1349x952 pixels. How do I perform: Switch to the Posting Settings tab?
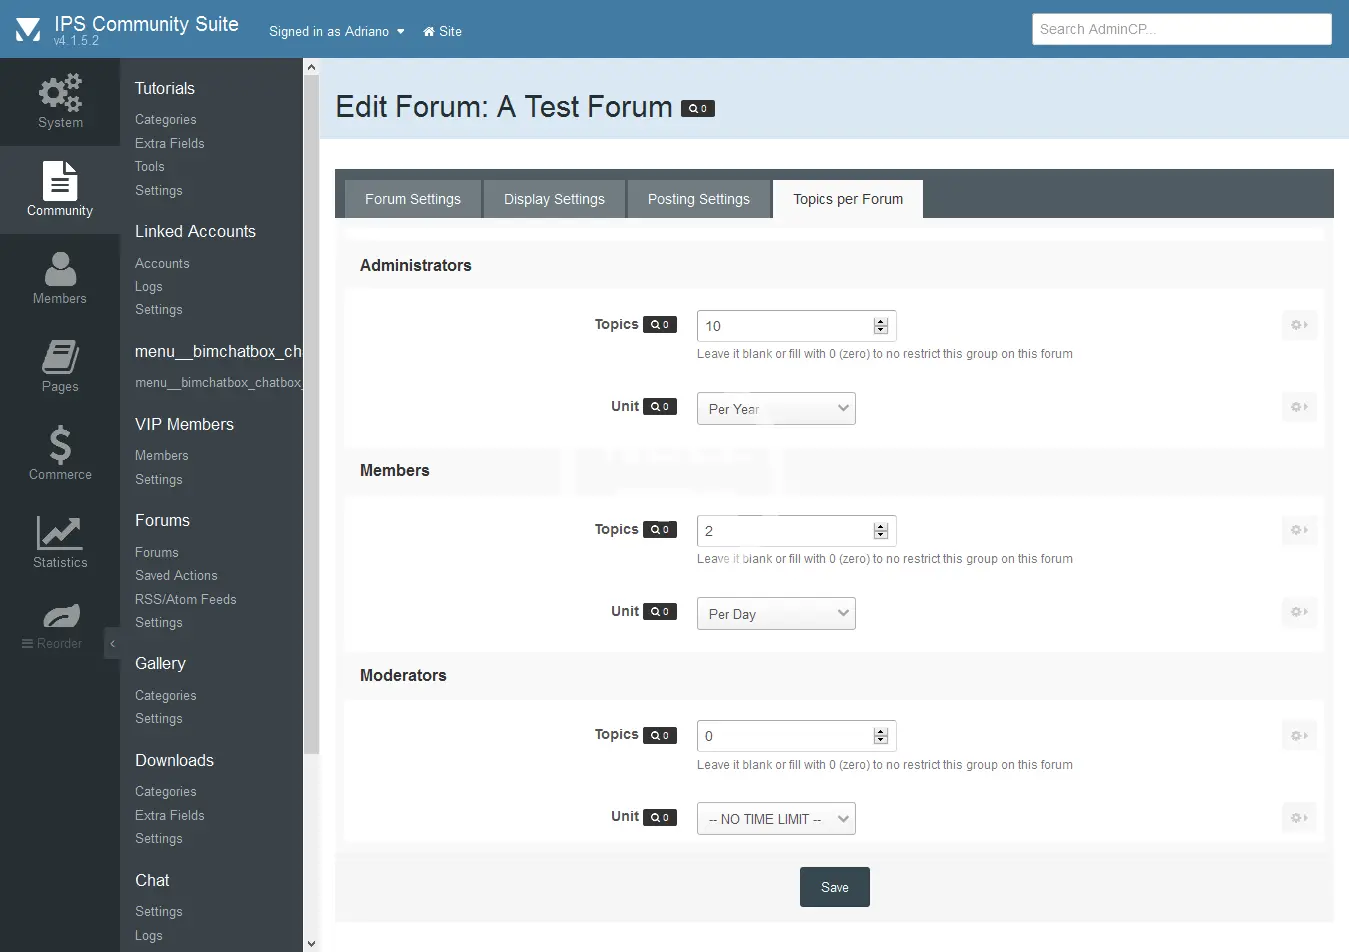698,199
